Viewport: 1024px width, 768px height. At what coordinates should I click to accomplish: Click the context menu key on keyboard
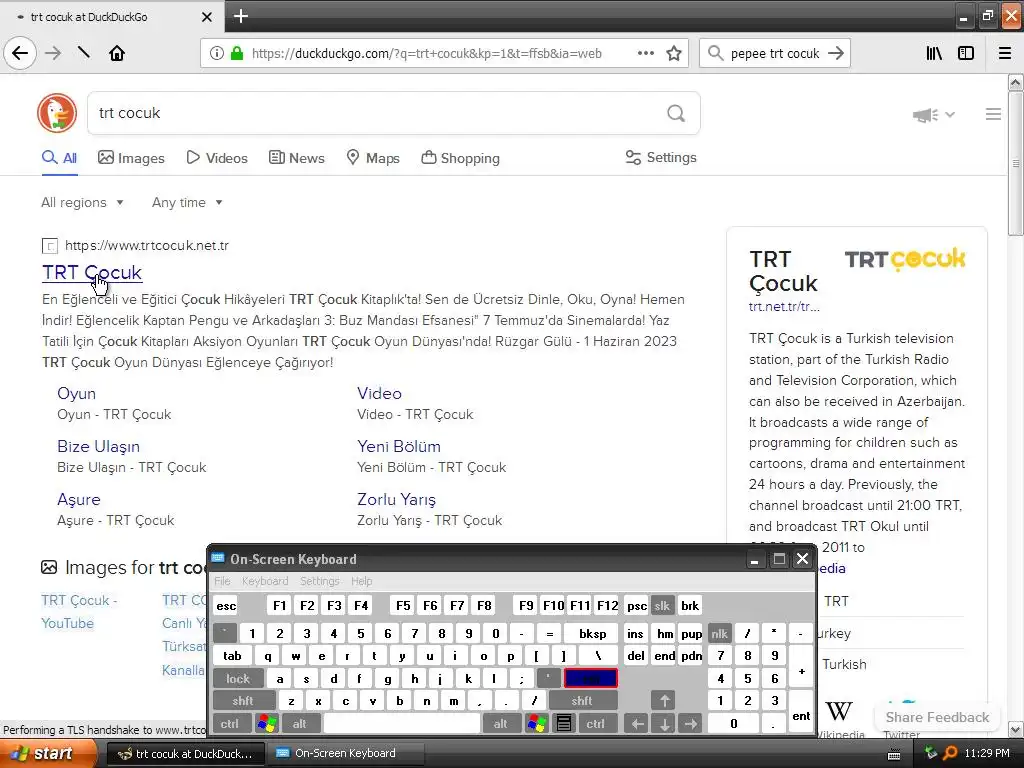click(x=564, y=724)
